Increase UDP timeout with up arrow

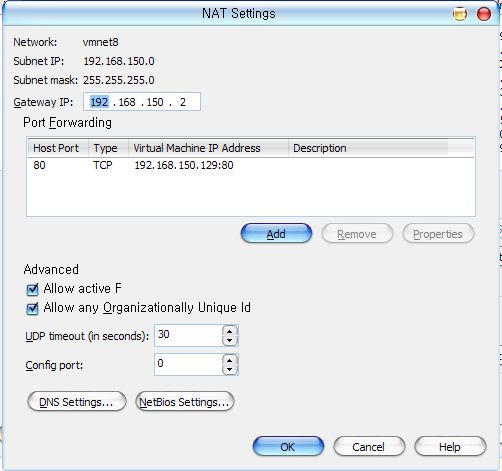coord(229,331)
